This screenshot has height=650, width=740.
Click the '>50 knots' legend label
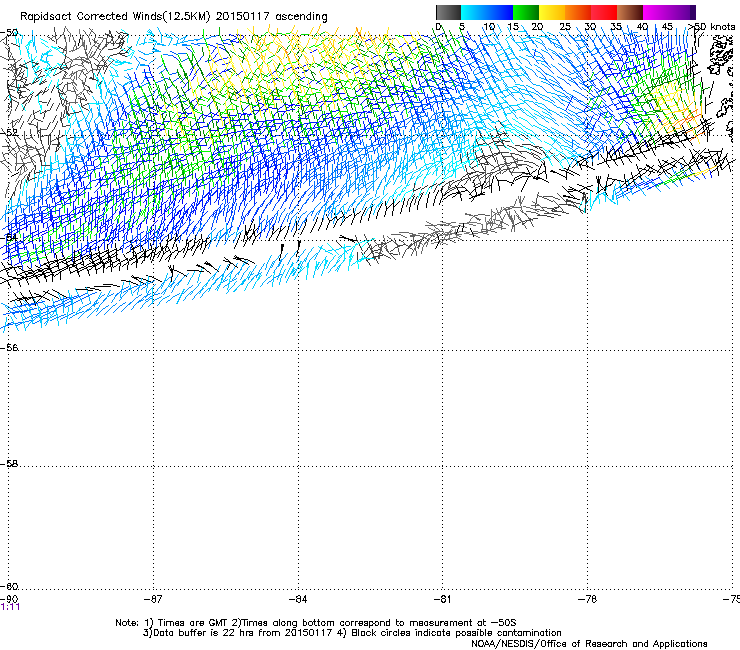coord(713,27)
